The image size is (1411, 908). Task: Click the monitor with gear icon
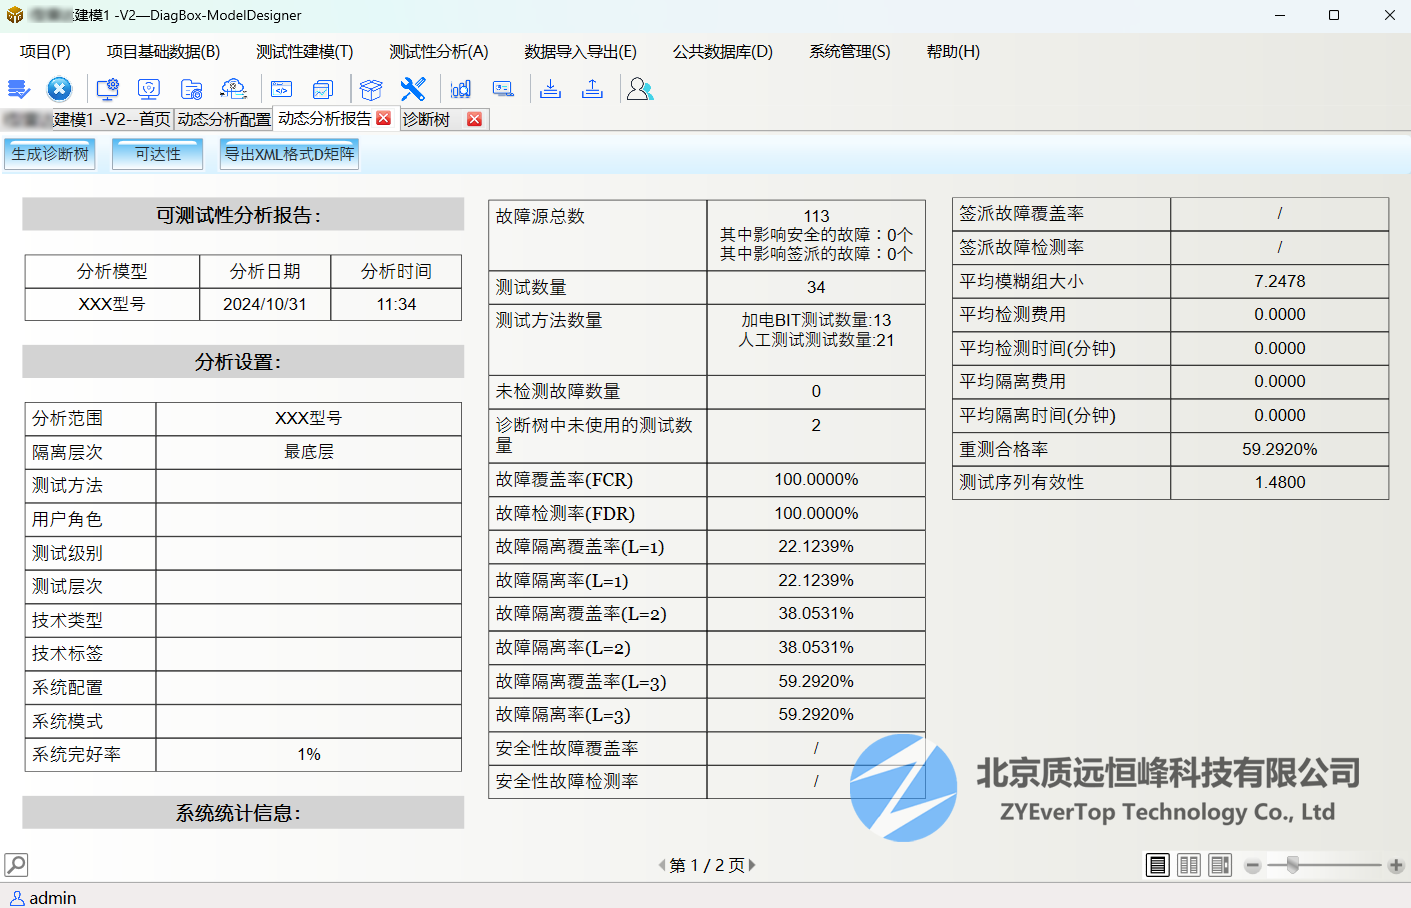coord(108,89)
